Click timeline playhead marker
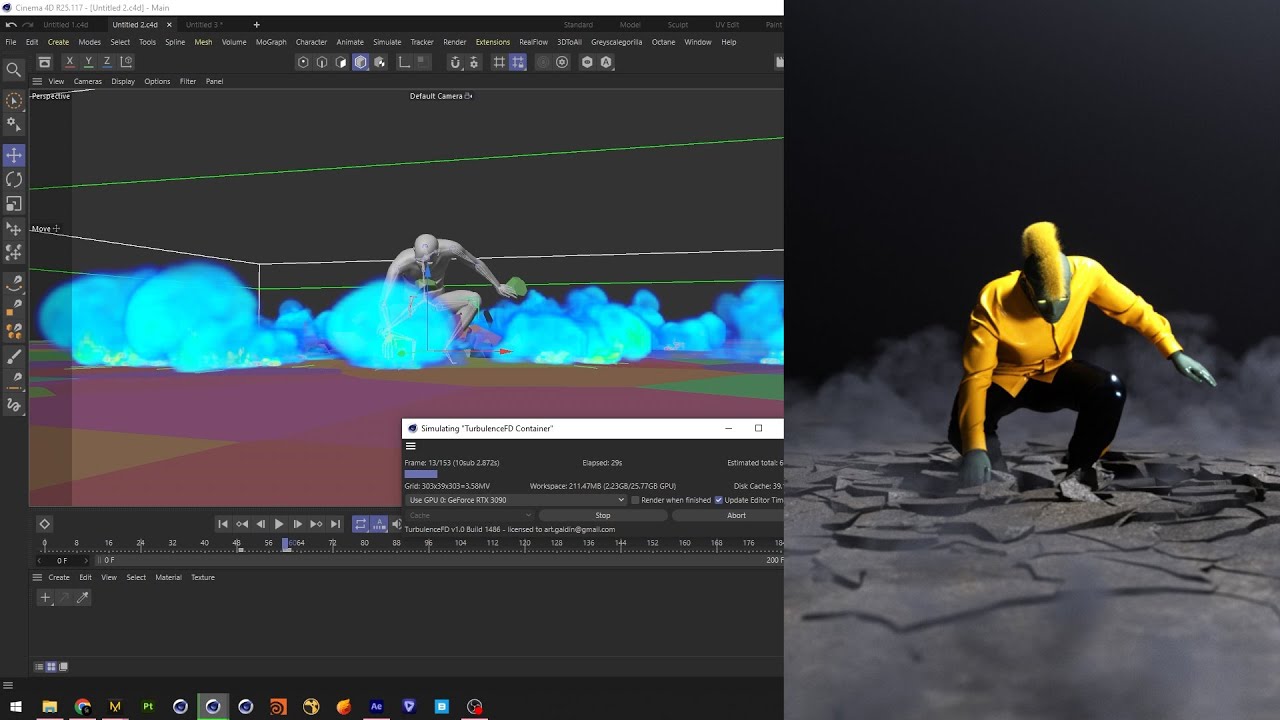The height and width of the screenshot is (720, 1280). point(286,544)
